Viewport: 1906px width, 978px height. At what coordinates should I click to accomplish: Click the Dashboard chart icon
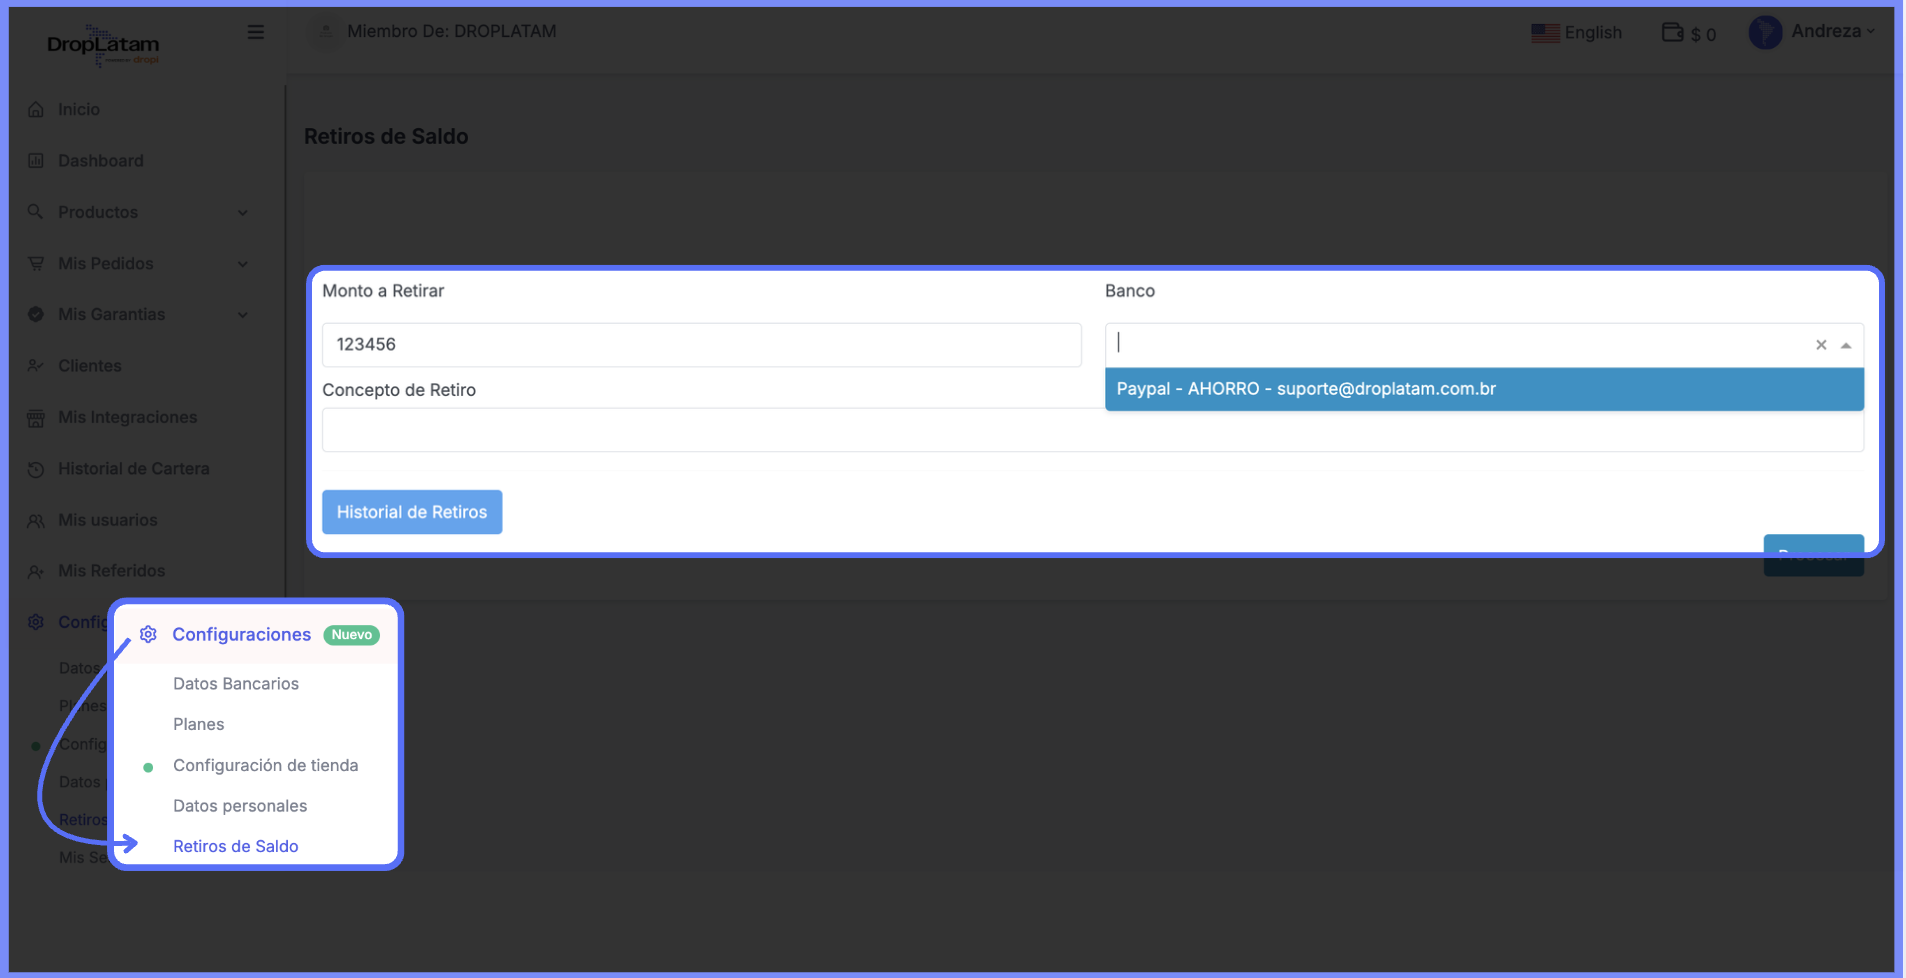pyautogui.click(x=36, y=161)
